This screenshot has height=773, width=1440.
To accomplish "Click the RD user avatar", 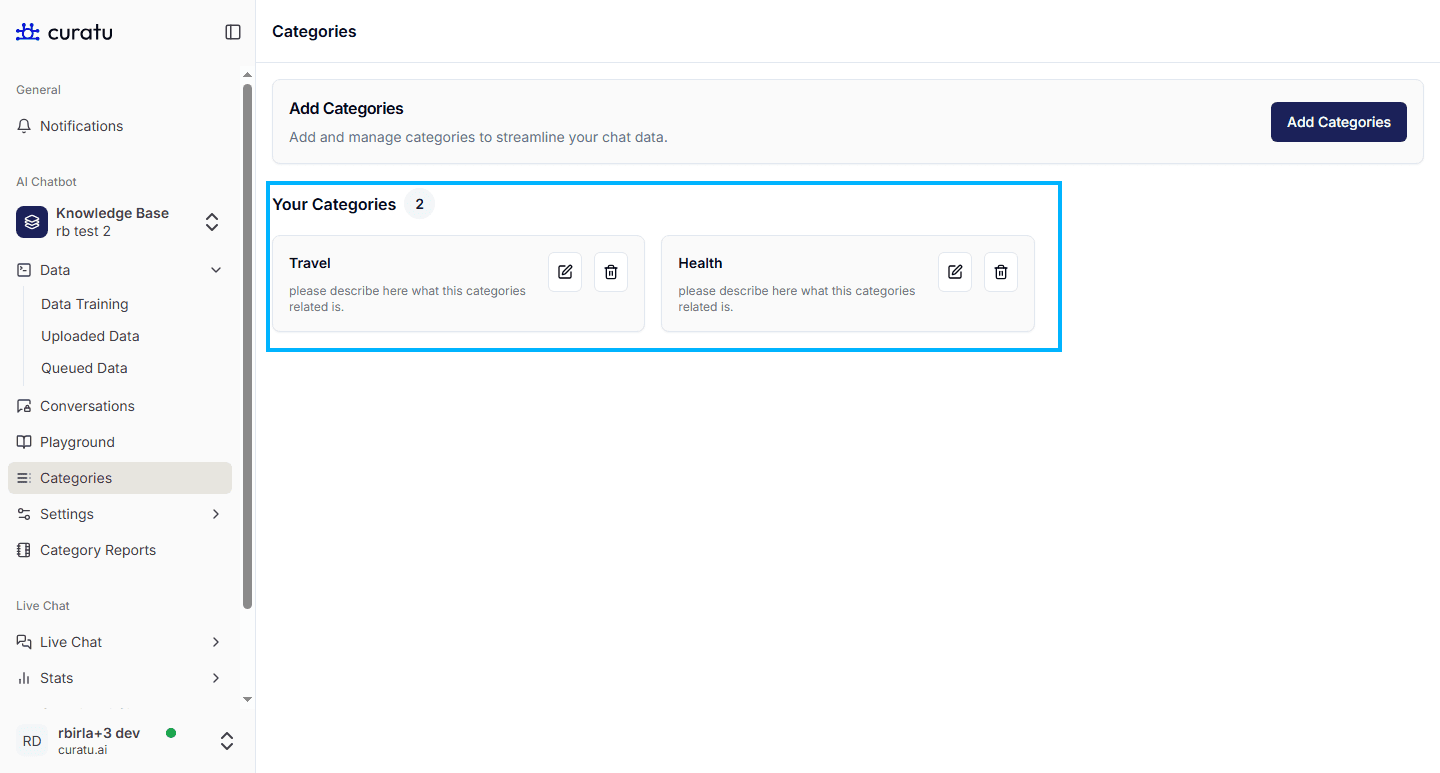I will point(32,741).
